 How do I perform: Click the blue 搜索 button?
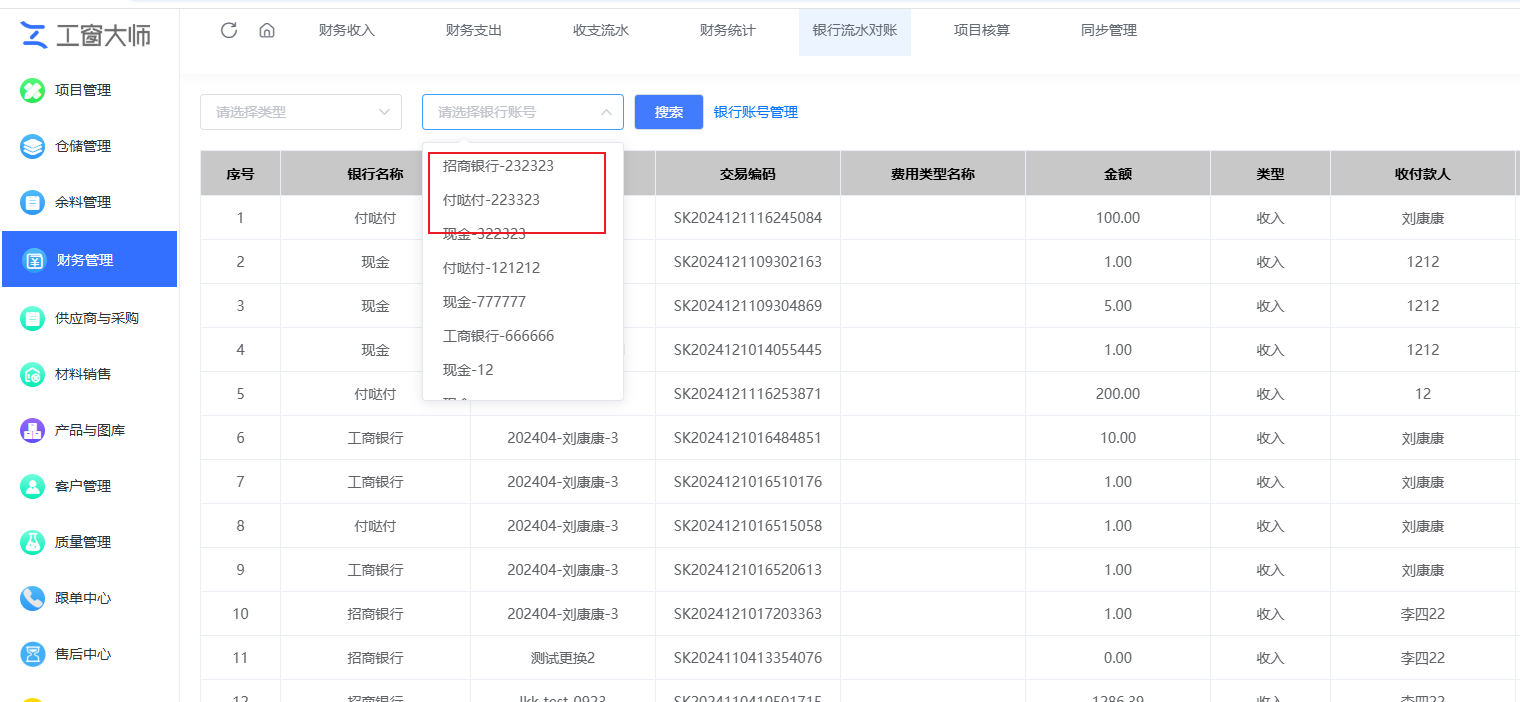(669, 112)
